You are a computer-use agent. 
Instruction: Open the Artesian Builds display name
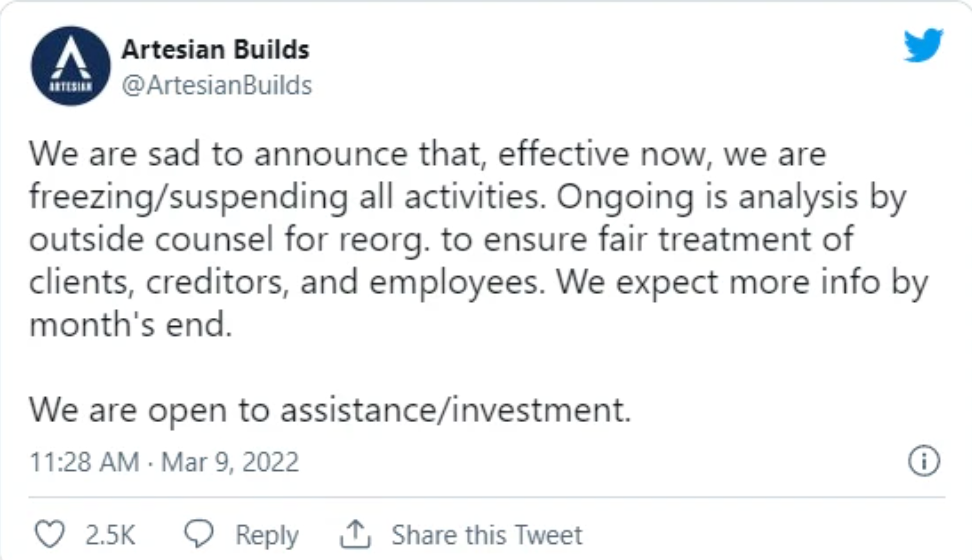215,48
